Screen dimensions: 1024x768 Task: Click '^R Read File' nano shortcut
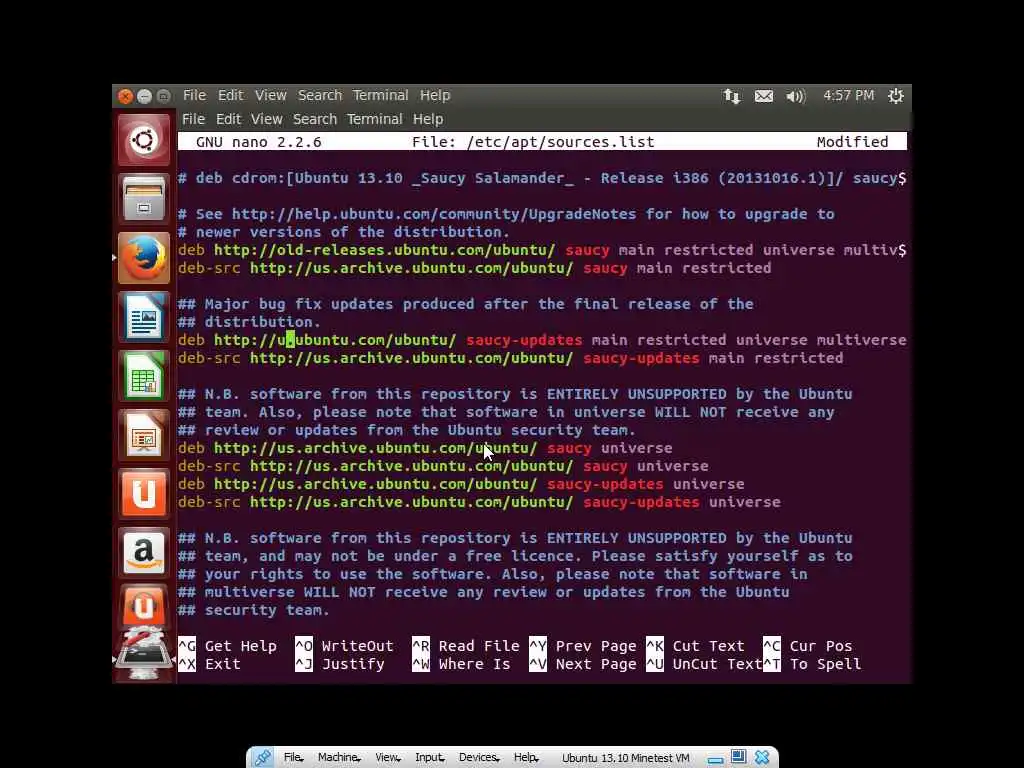466,646
